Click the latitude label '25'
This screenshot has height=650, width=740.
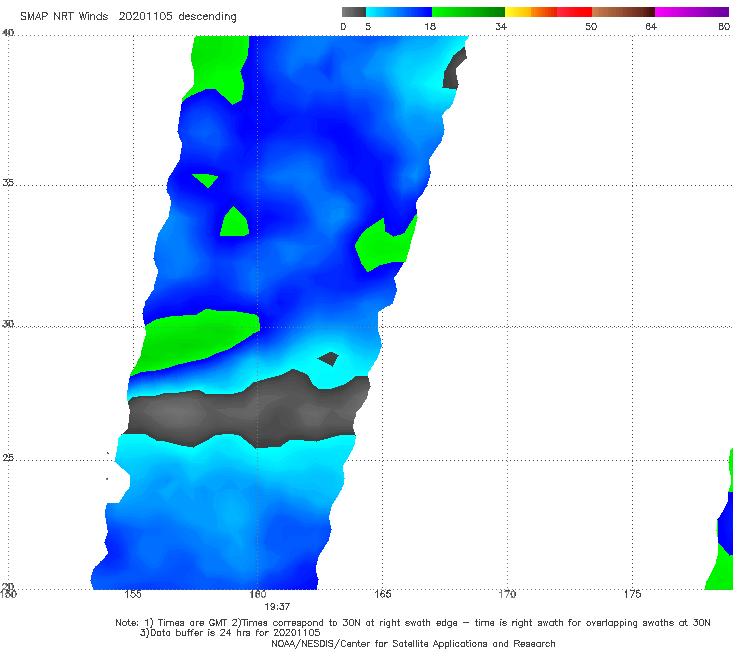[8, 457]
